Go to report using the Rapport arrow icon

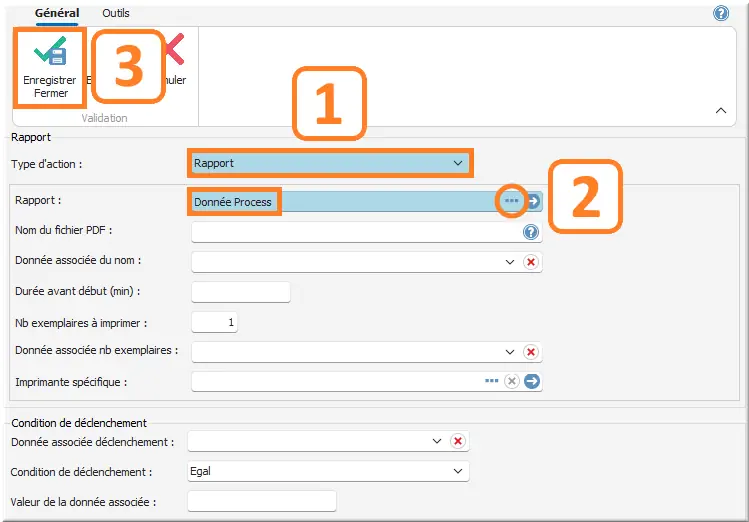534,201
